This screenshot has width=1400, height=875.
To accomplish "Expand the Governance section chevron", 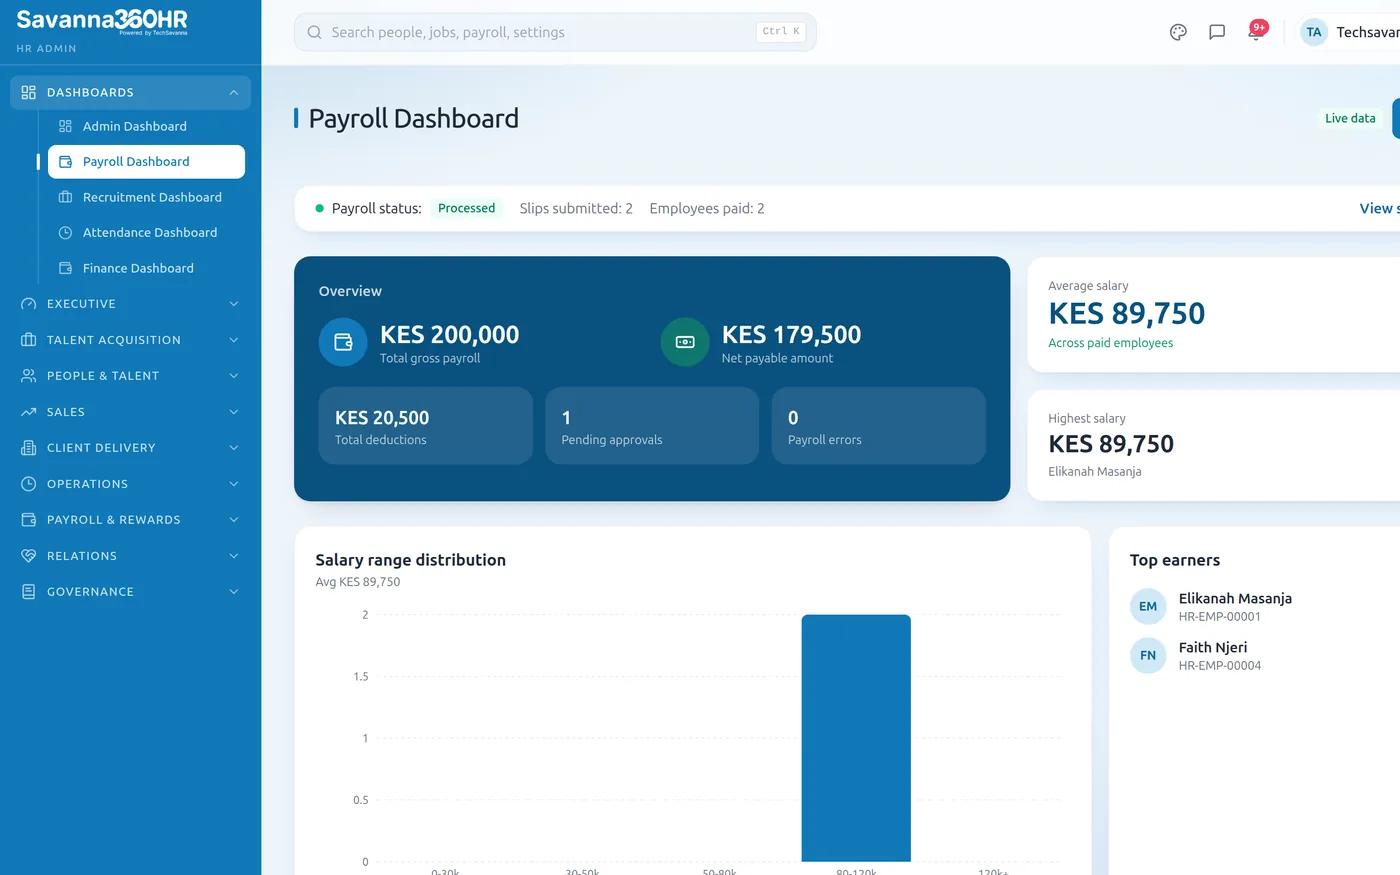I will [x=233, y=592].
